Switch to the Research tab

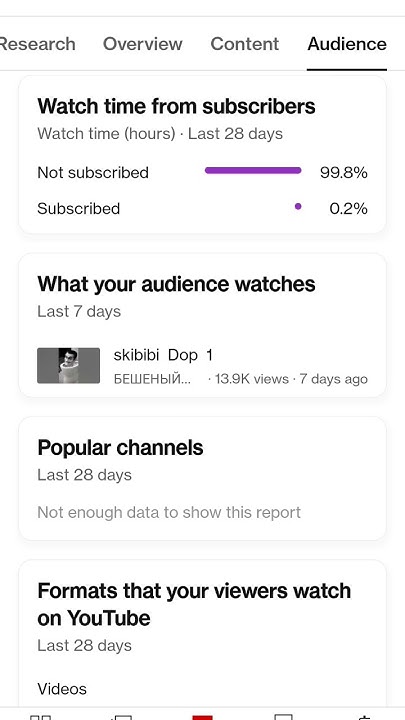(37, 44)
